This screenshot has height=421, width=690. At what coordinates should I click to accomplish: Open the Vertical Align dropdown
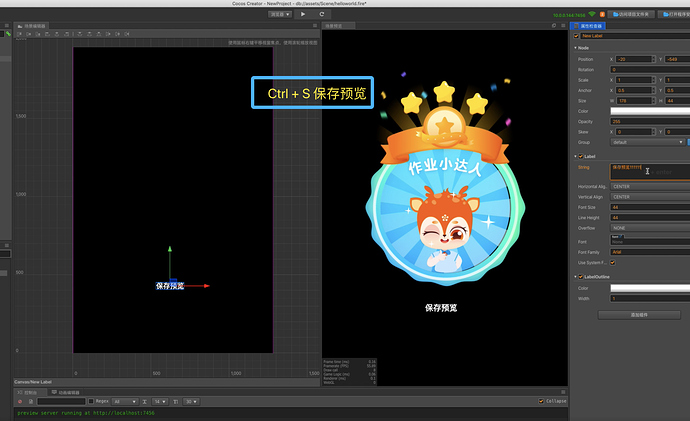click(x=650, y=197)
